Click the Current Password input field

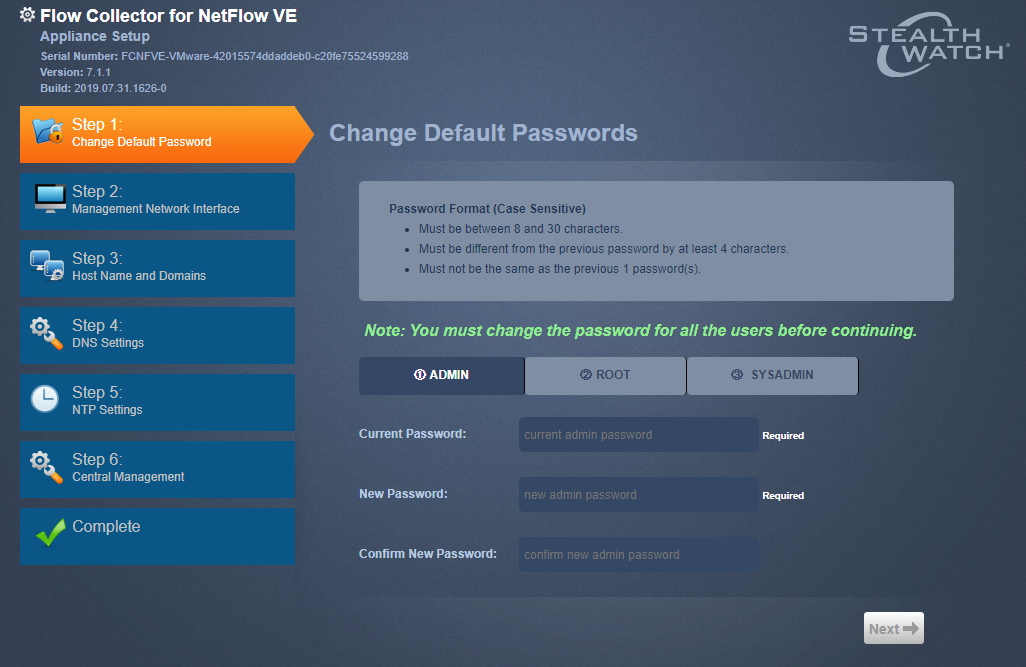coord(637,434)
